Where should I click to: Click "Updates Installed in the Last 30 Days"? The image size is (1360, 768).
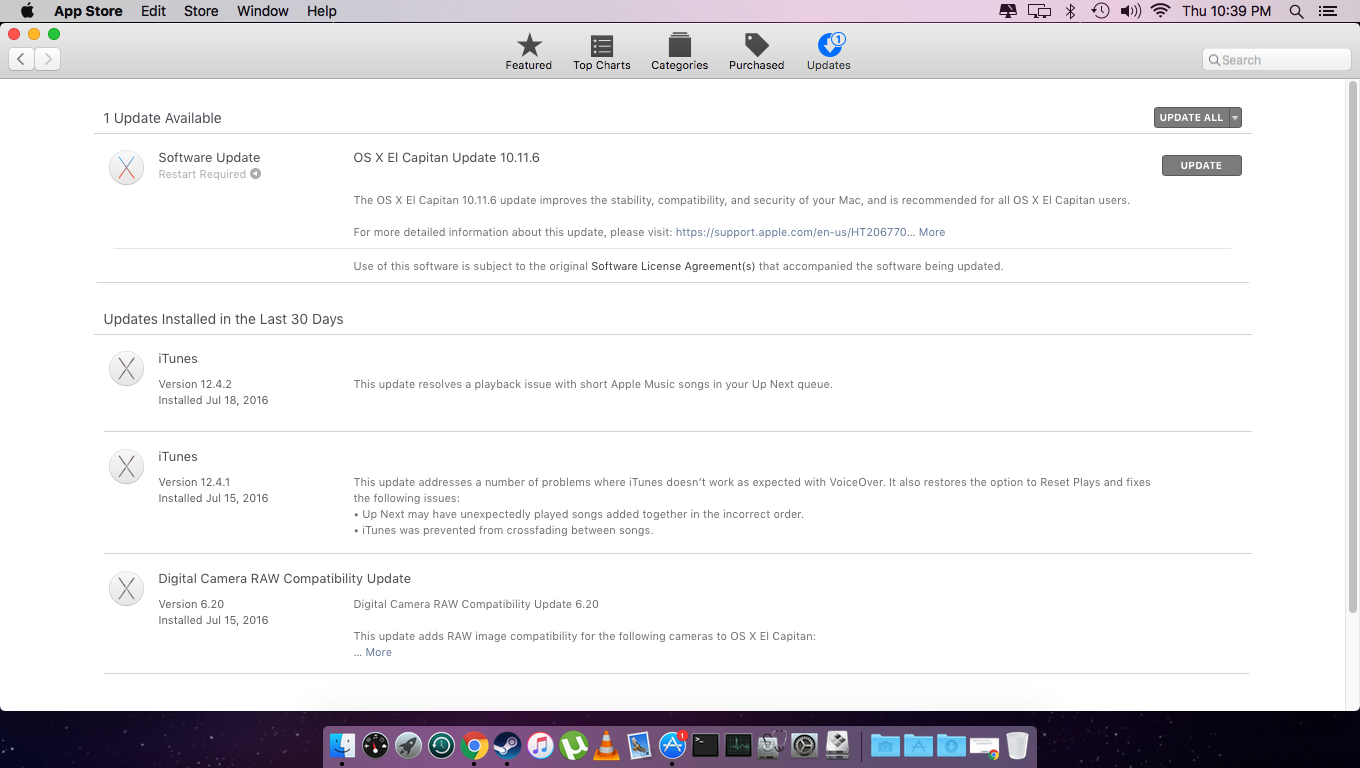pyautogui.click(x=223, y=319)
